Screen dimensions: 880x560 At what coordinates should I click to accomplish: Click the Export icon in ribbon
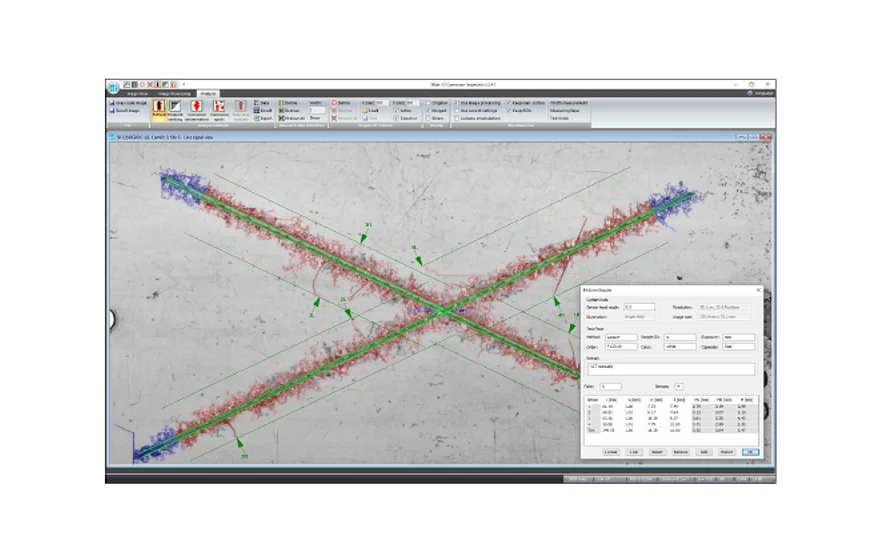pyautogui.click(x=256, y=118)
